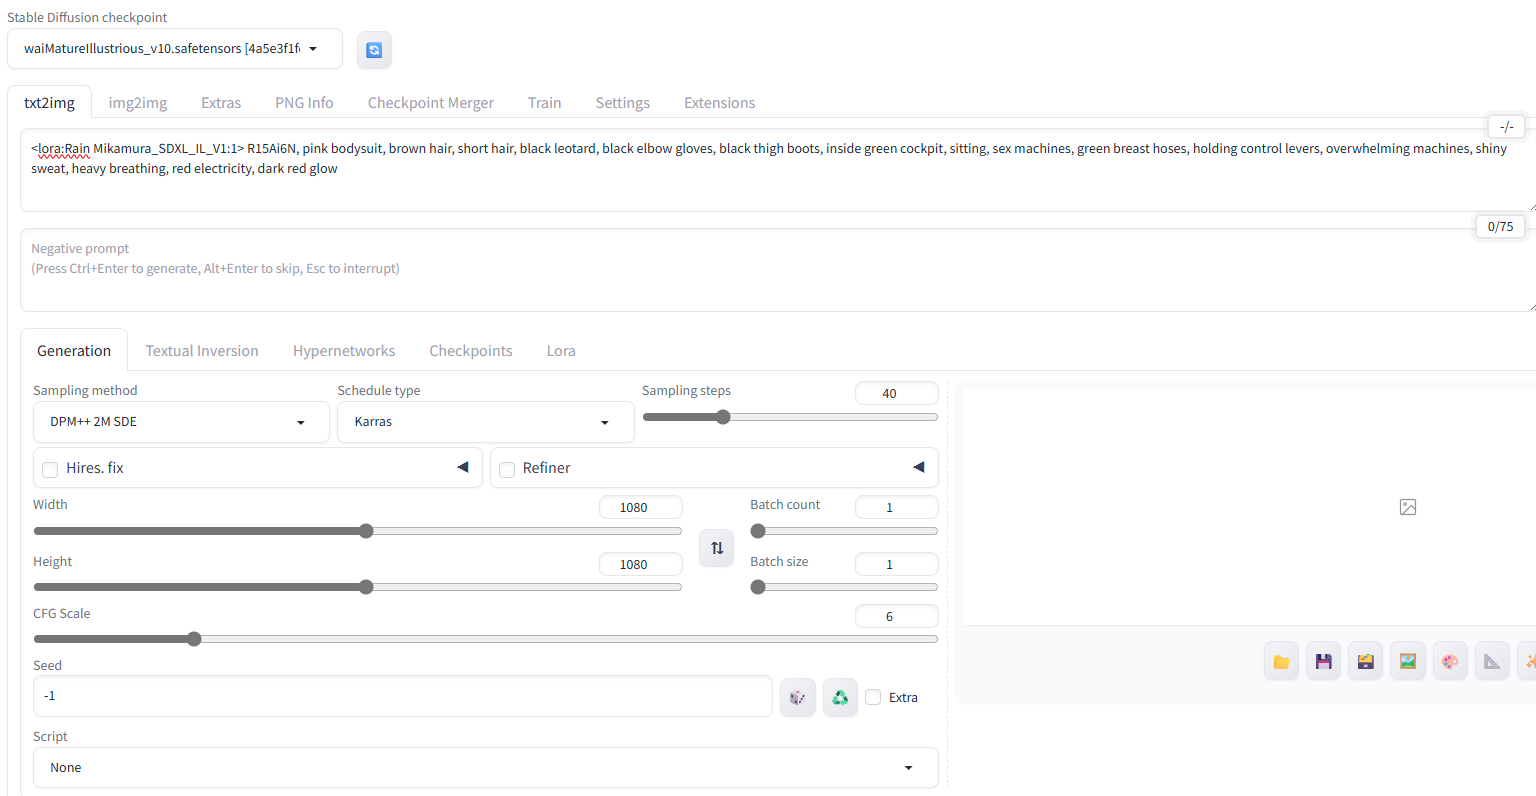Open the Schedule type dropdown
Viewport: 1536px width, 796px height.
[486, 422]
